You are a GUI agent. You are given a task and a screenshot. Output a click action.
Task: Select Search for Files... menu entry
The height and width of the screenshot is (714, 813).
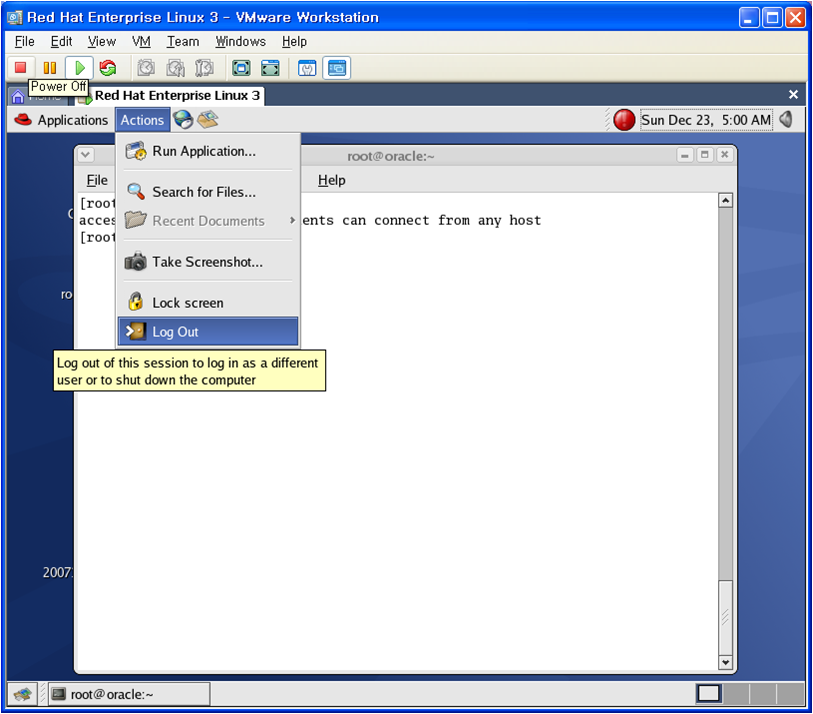pyautogui.click(x=208, y=192)
